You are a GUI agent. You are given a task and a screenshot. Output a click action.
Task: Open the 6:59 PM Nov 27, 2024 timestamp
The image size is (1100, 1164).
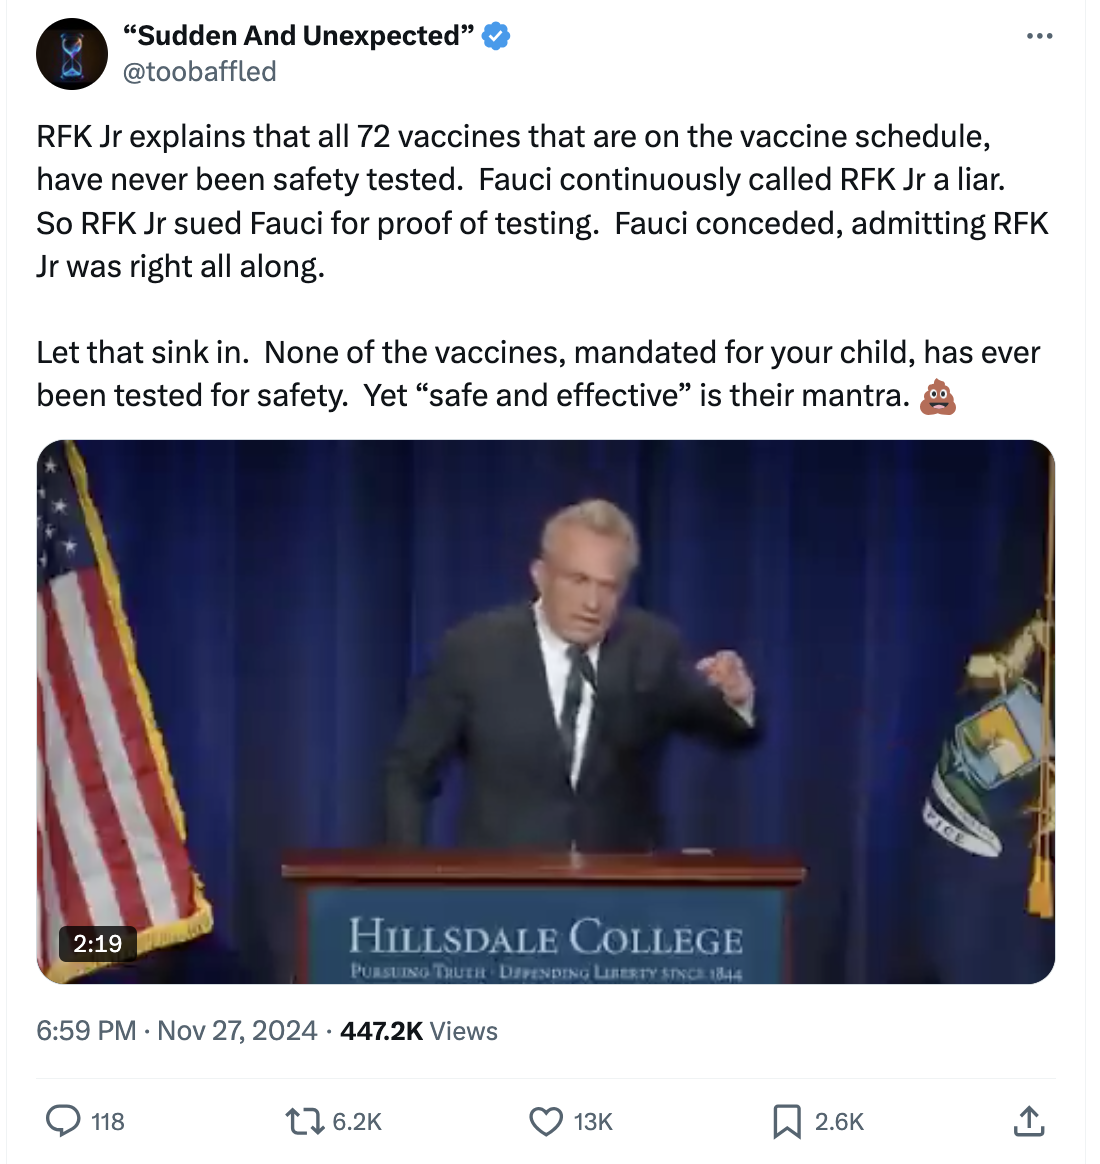177,1031
